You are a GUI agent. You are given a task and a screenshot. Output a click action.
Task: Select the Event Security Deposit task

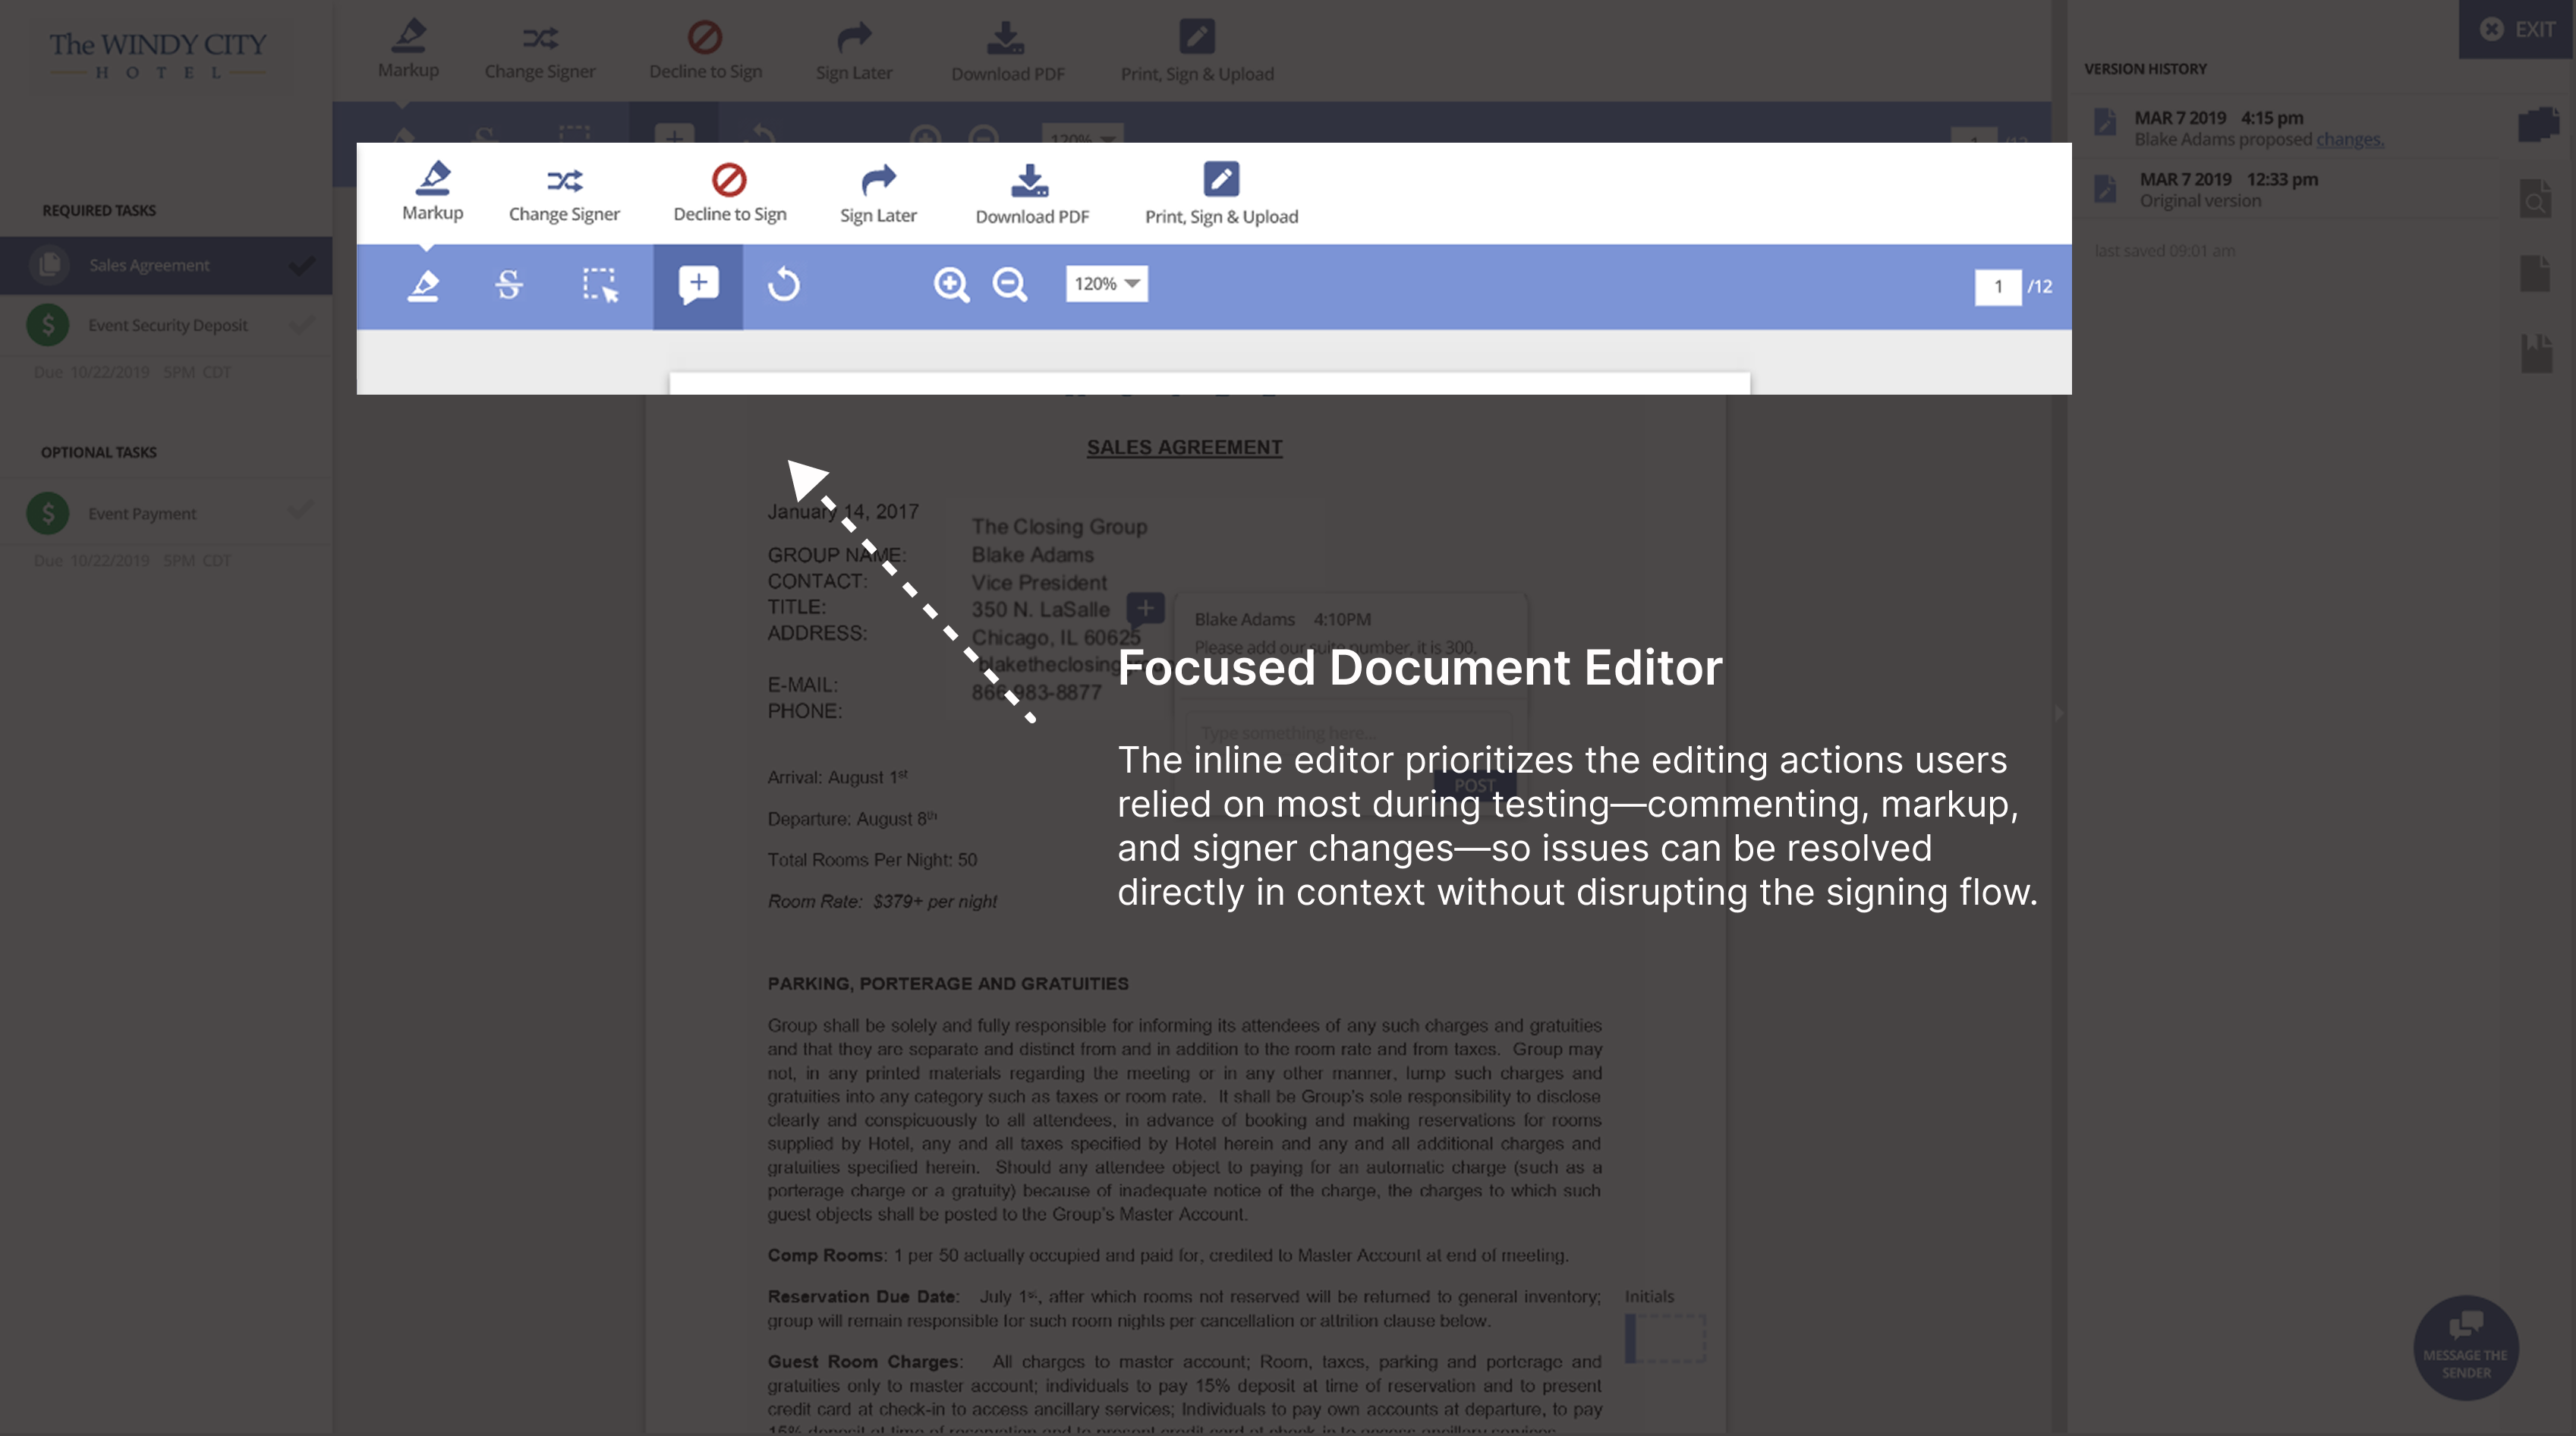167,325
